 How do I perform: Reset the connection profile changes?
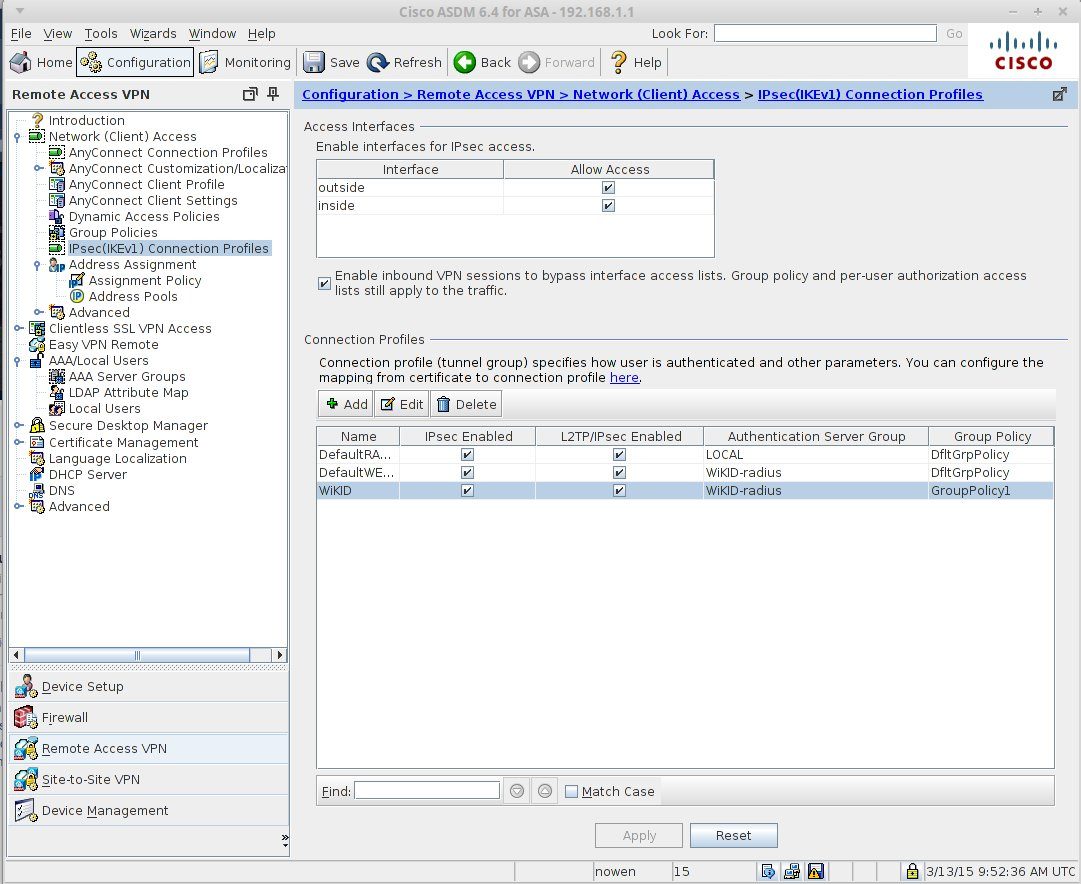733,835
